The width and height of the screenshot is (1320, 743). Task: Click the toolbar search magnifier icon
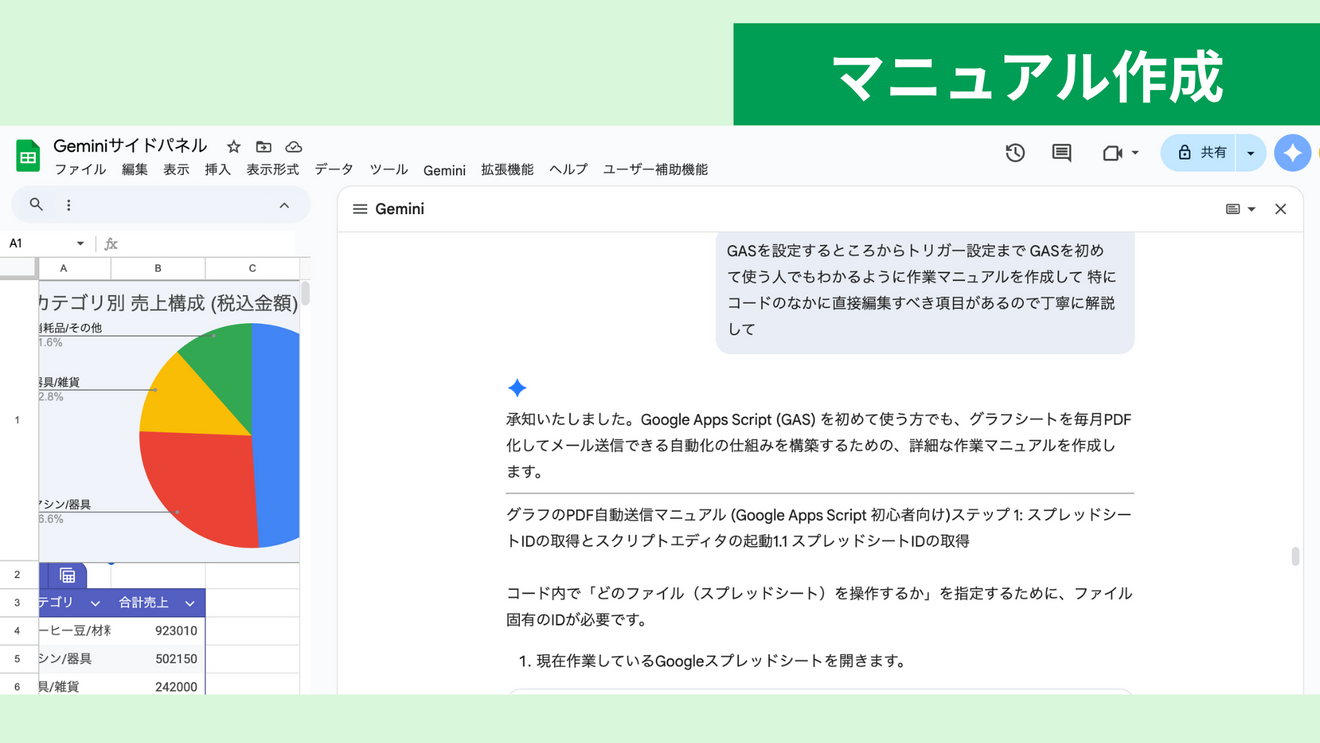pyautogui.click(x=36, y=205)
